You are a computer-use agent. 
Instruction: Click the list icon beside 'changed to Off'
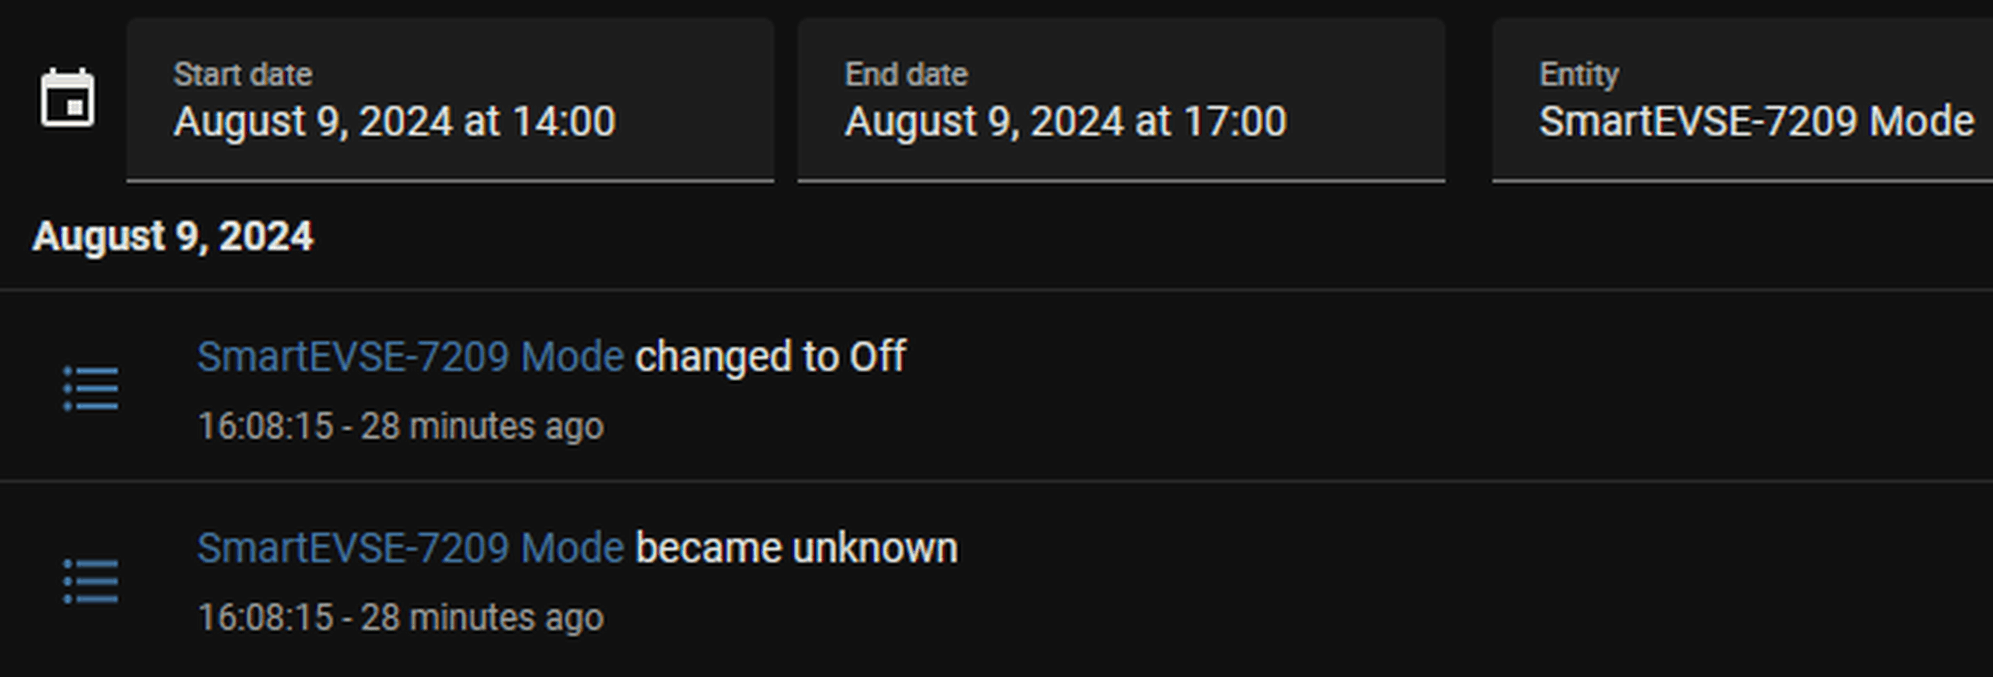click(x=91, y=388)
